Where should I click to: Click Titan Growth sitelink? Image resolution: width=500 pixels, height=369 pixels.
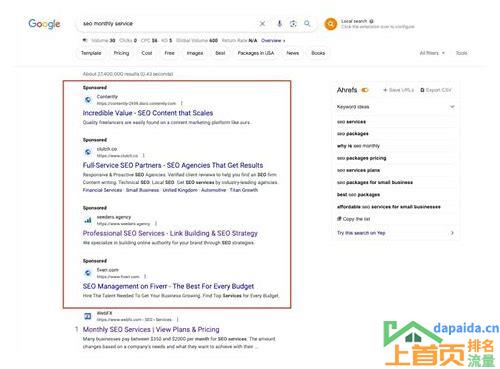point(244,190)
